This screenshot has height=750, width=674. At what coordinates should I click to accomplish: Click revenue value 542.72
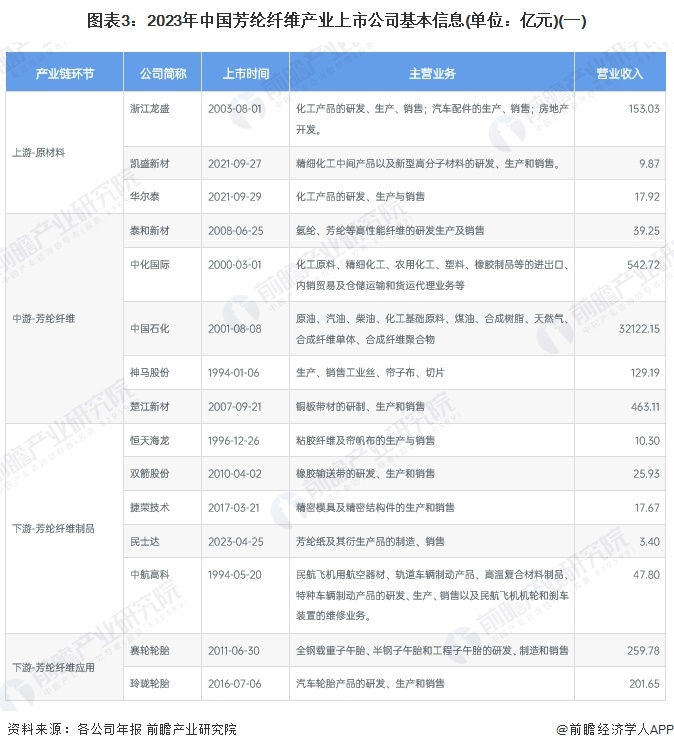click(x=643, y=265)
